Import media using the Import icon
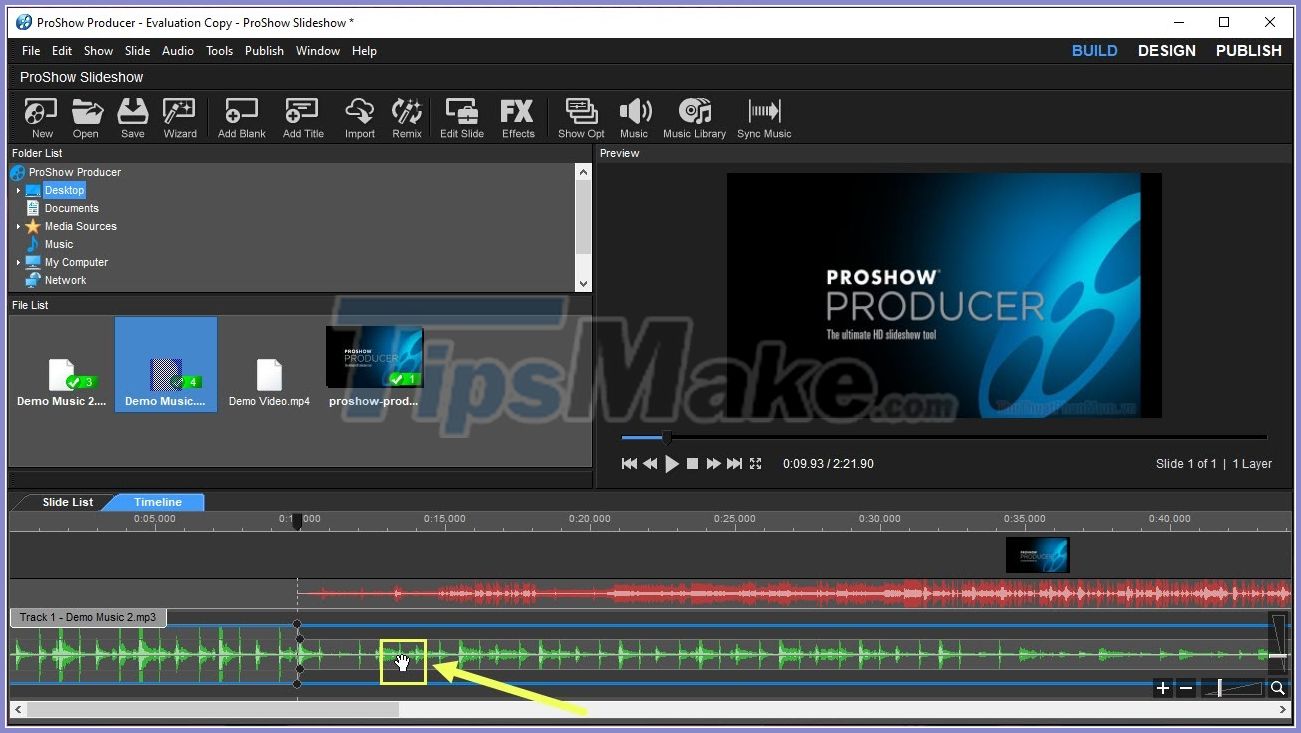The height and width of the screenshot is (733, 1301). click(x=359, y=117)
